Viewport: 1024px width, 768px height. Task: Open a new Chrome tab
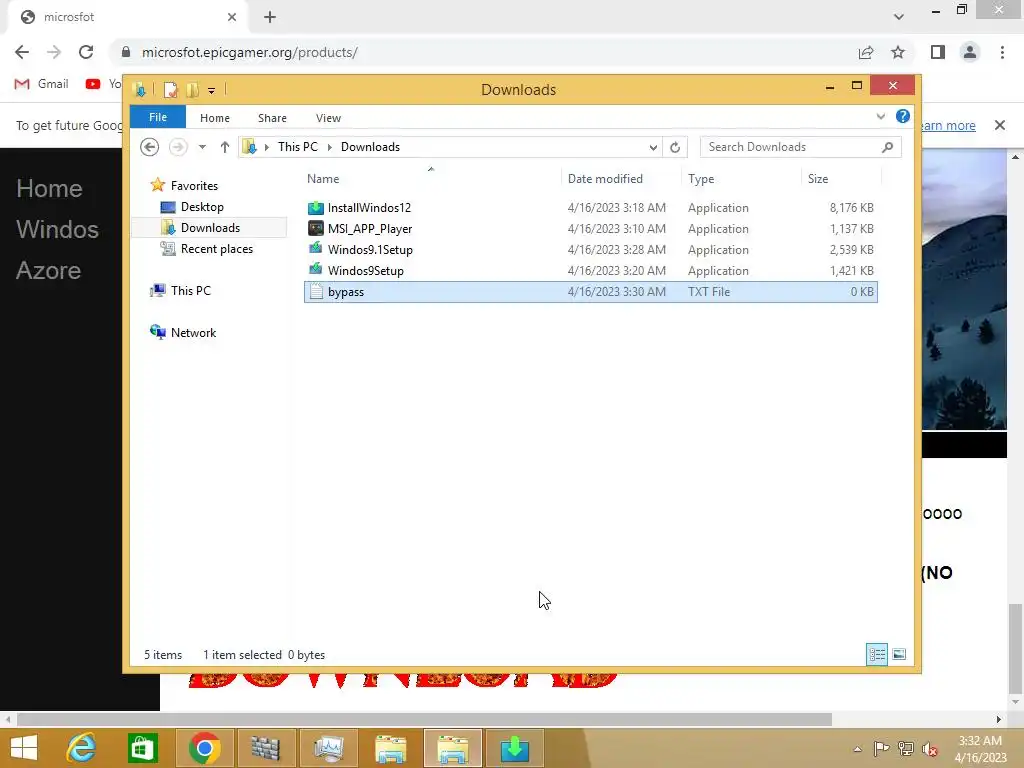(270, 17)
